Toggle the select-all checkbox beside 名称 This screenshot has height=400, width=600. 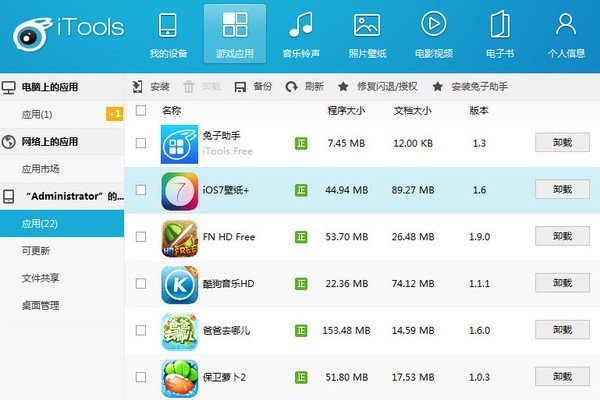[x=141, y=110]
